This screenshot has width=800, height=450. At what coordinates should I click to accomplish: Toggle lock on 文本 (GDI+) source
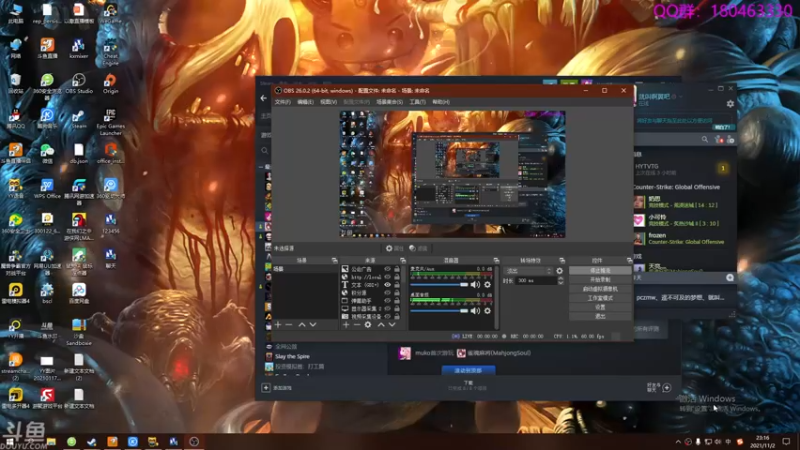(396, 285)
